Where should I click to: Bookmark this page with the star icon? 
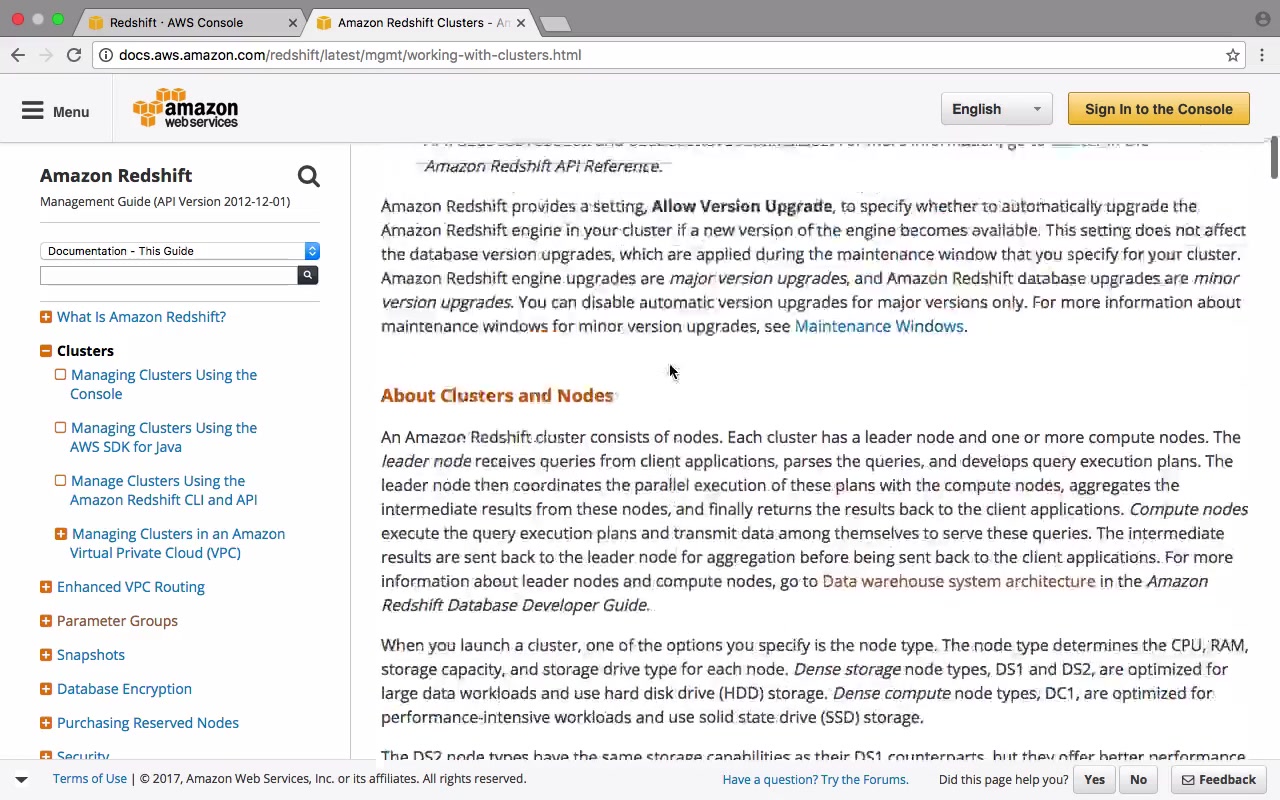(1233, 55)
